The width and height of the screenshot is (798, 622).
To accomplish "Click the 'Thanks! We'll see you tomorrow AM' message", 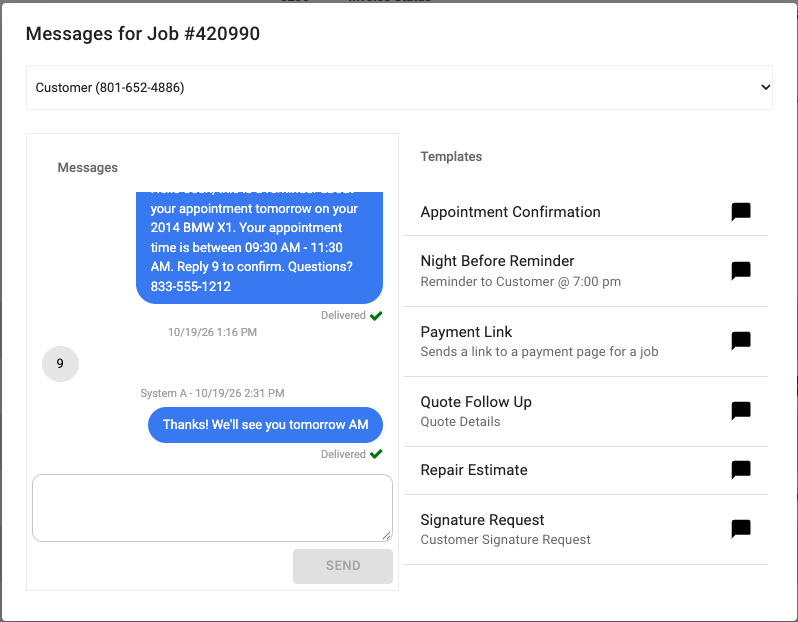I will tap(265, 425).
